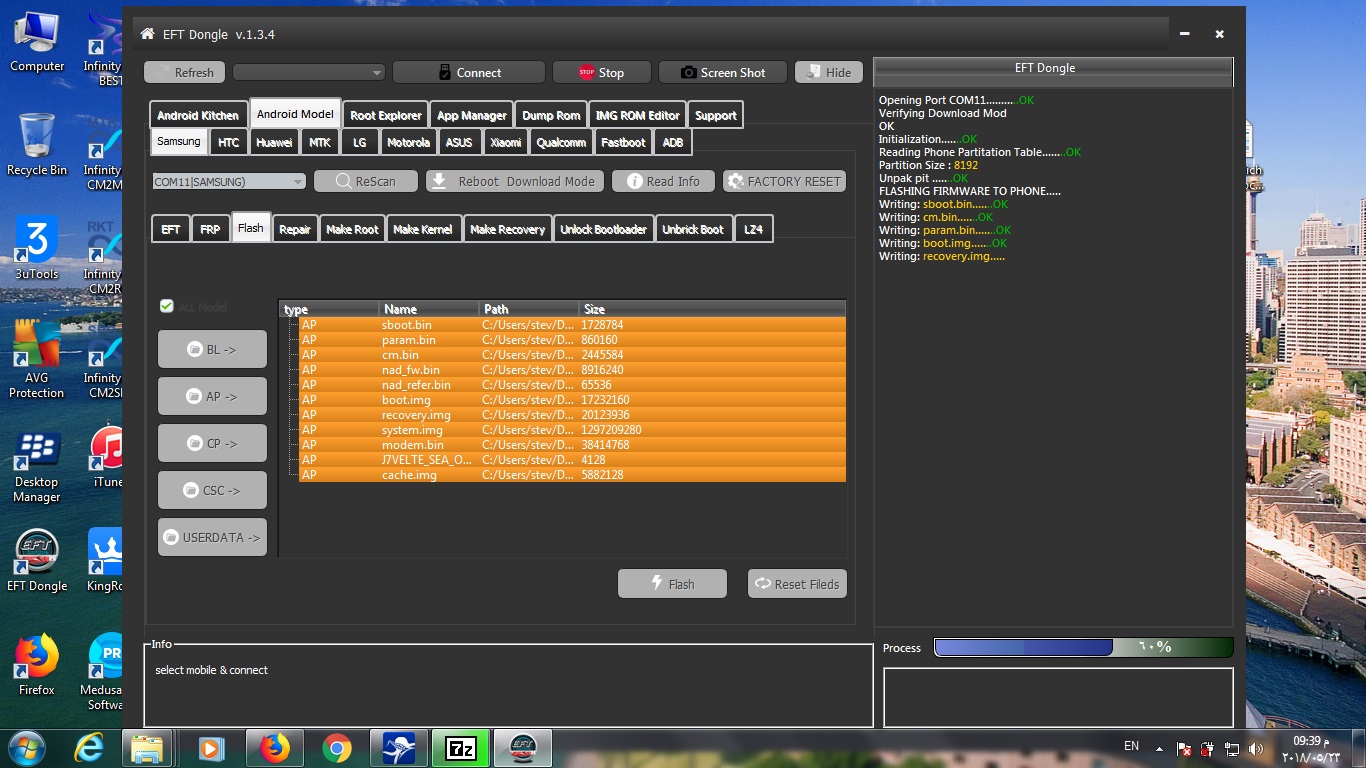The image size is (1366, 768).
Task: Click the red Stop button
Action: (601, 72)
